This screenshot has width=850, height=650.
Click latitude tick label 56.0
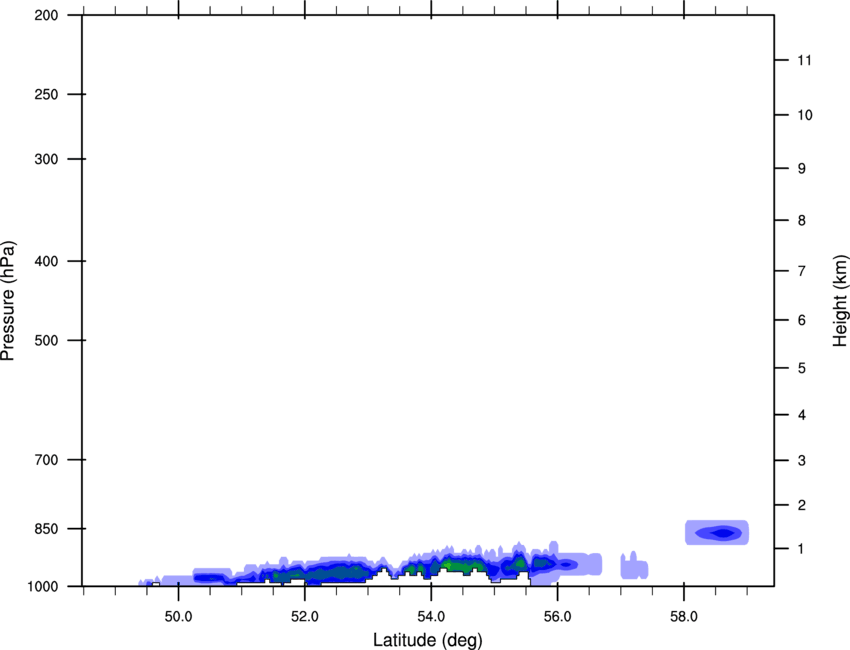557,617
